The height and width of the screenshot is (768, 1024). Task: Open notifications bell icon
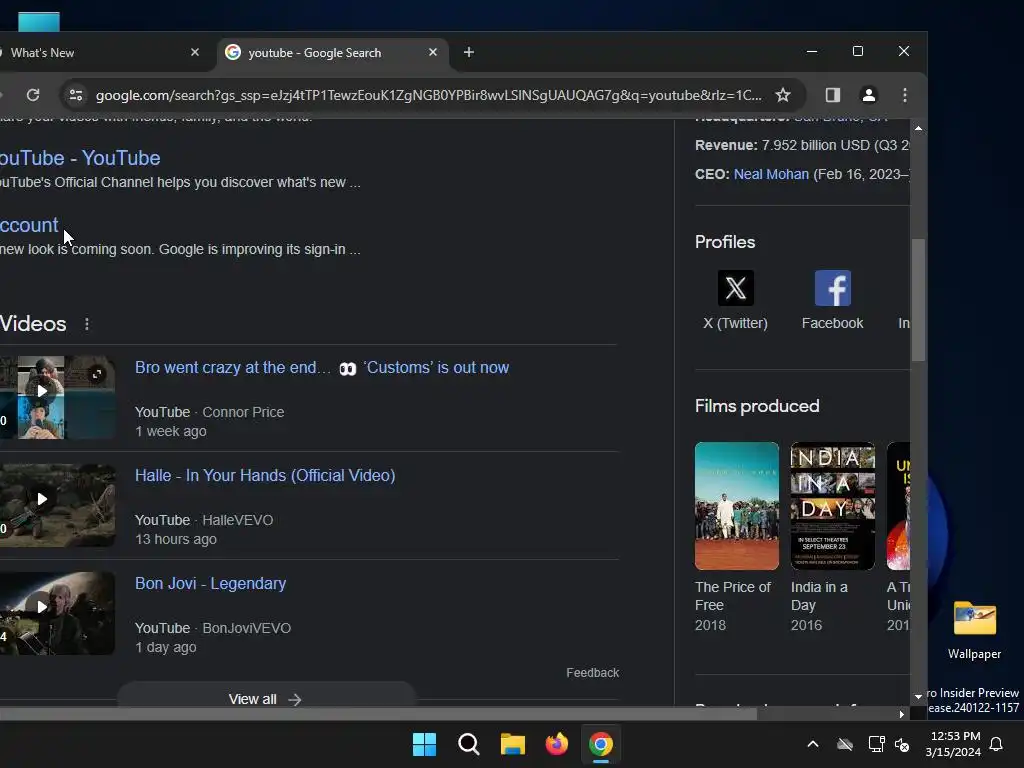[997, 744]
